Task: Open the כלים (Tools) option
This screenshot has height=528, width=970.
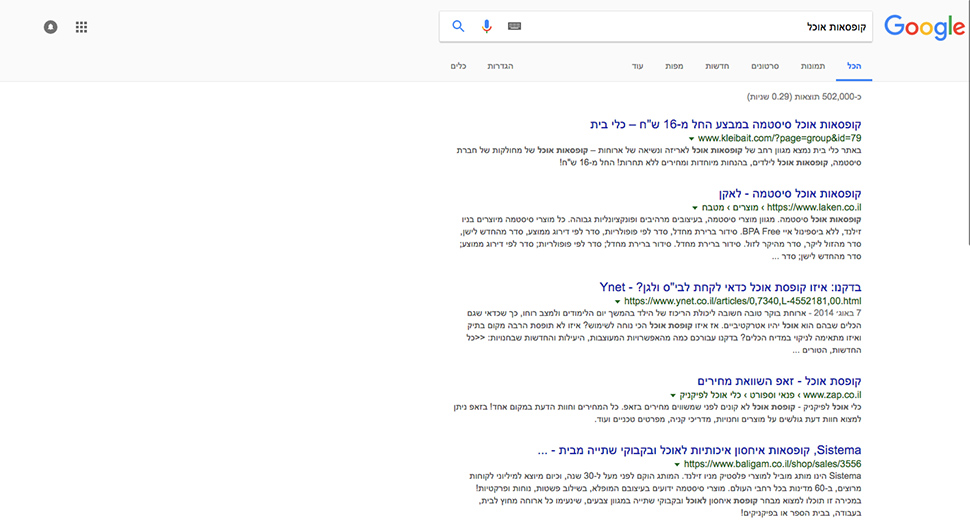Action: point(458,66)
